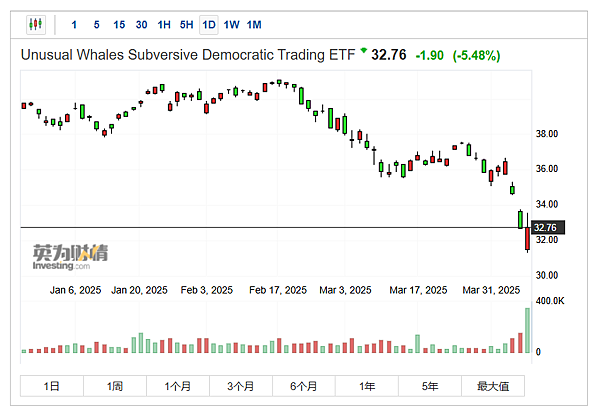This screenshot has height=415, width=600.
Task: Click the Mar 31, 2025 date label
Action: pyautogui.click(x=491, y=290)
